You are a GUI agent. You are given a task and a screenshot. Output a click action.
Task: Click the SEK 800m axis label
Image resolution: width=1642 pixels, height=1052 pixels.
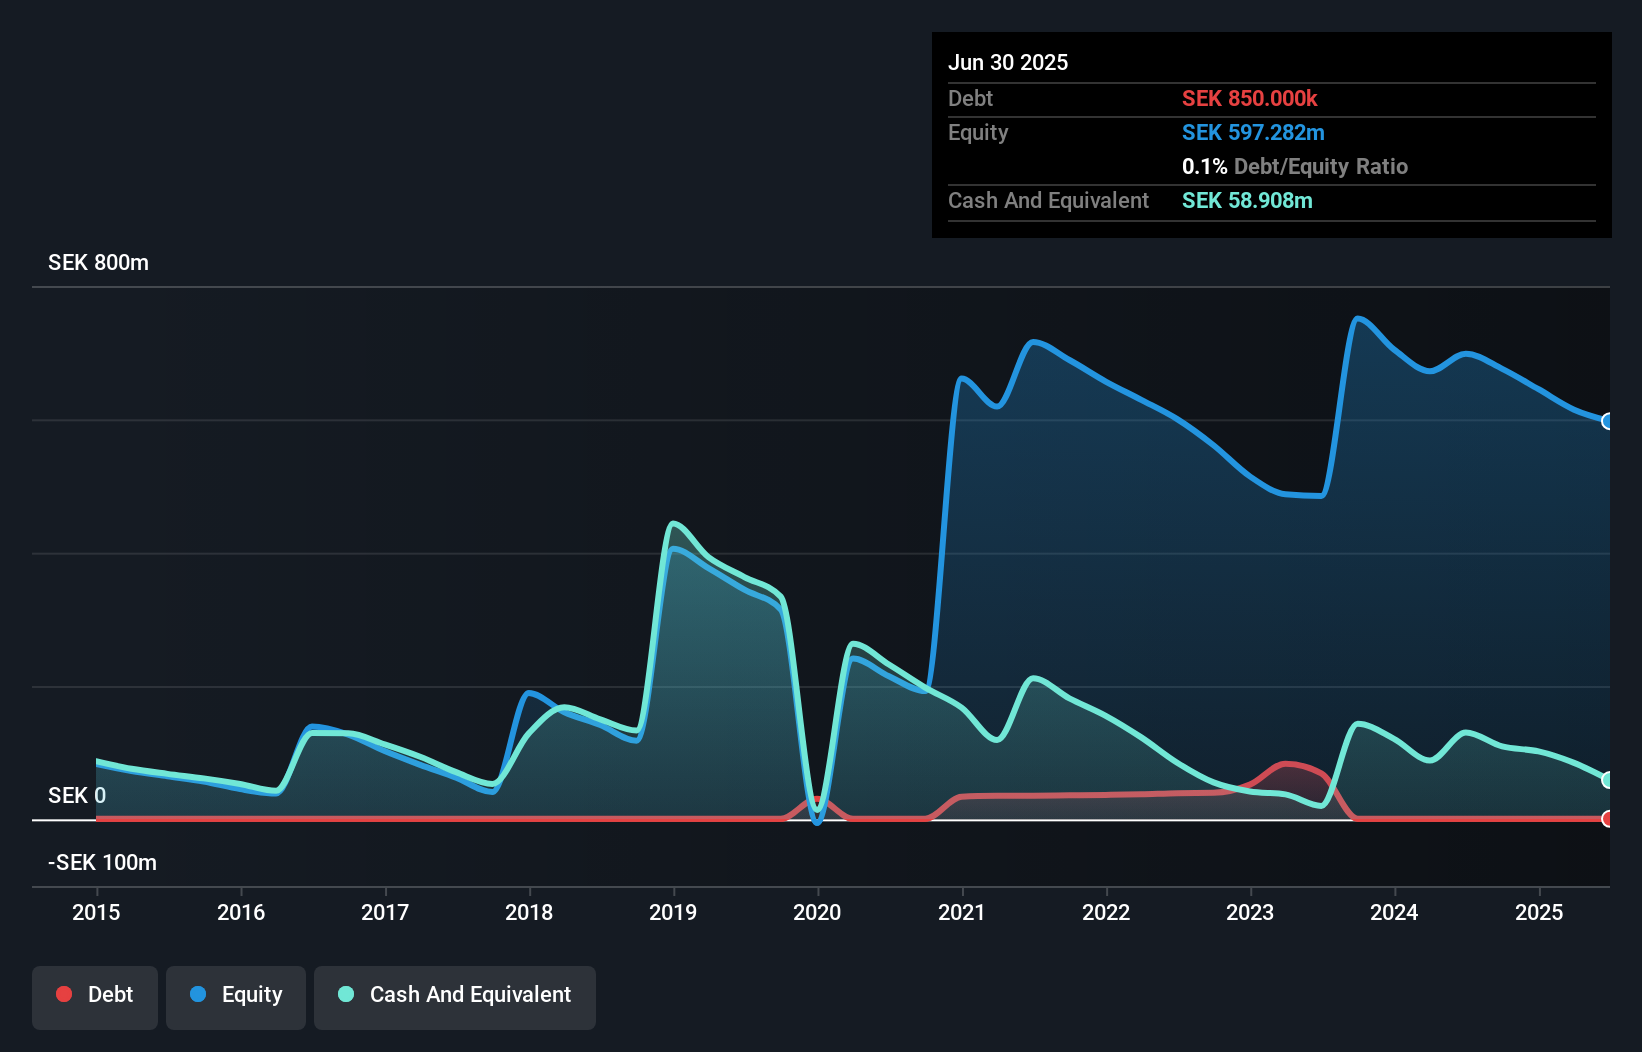pos(97,262)
